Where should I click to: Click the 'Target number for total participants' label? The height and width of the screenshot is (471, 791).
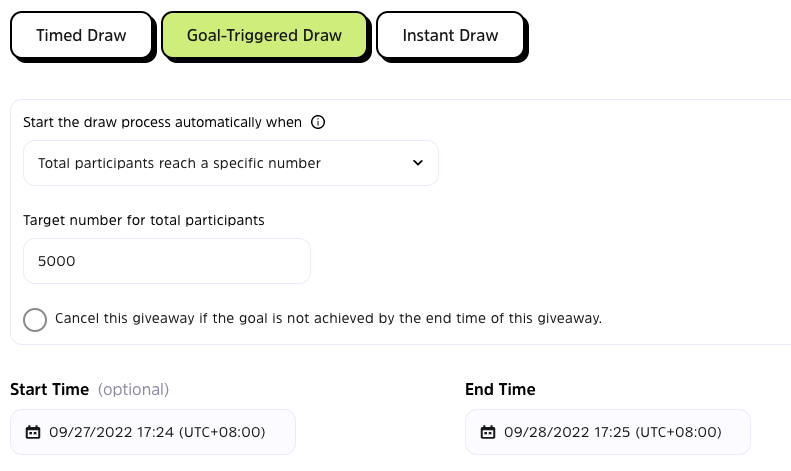[143, 220]
